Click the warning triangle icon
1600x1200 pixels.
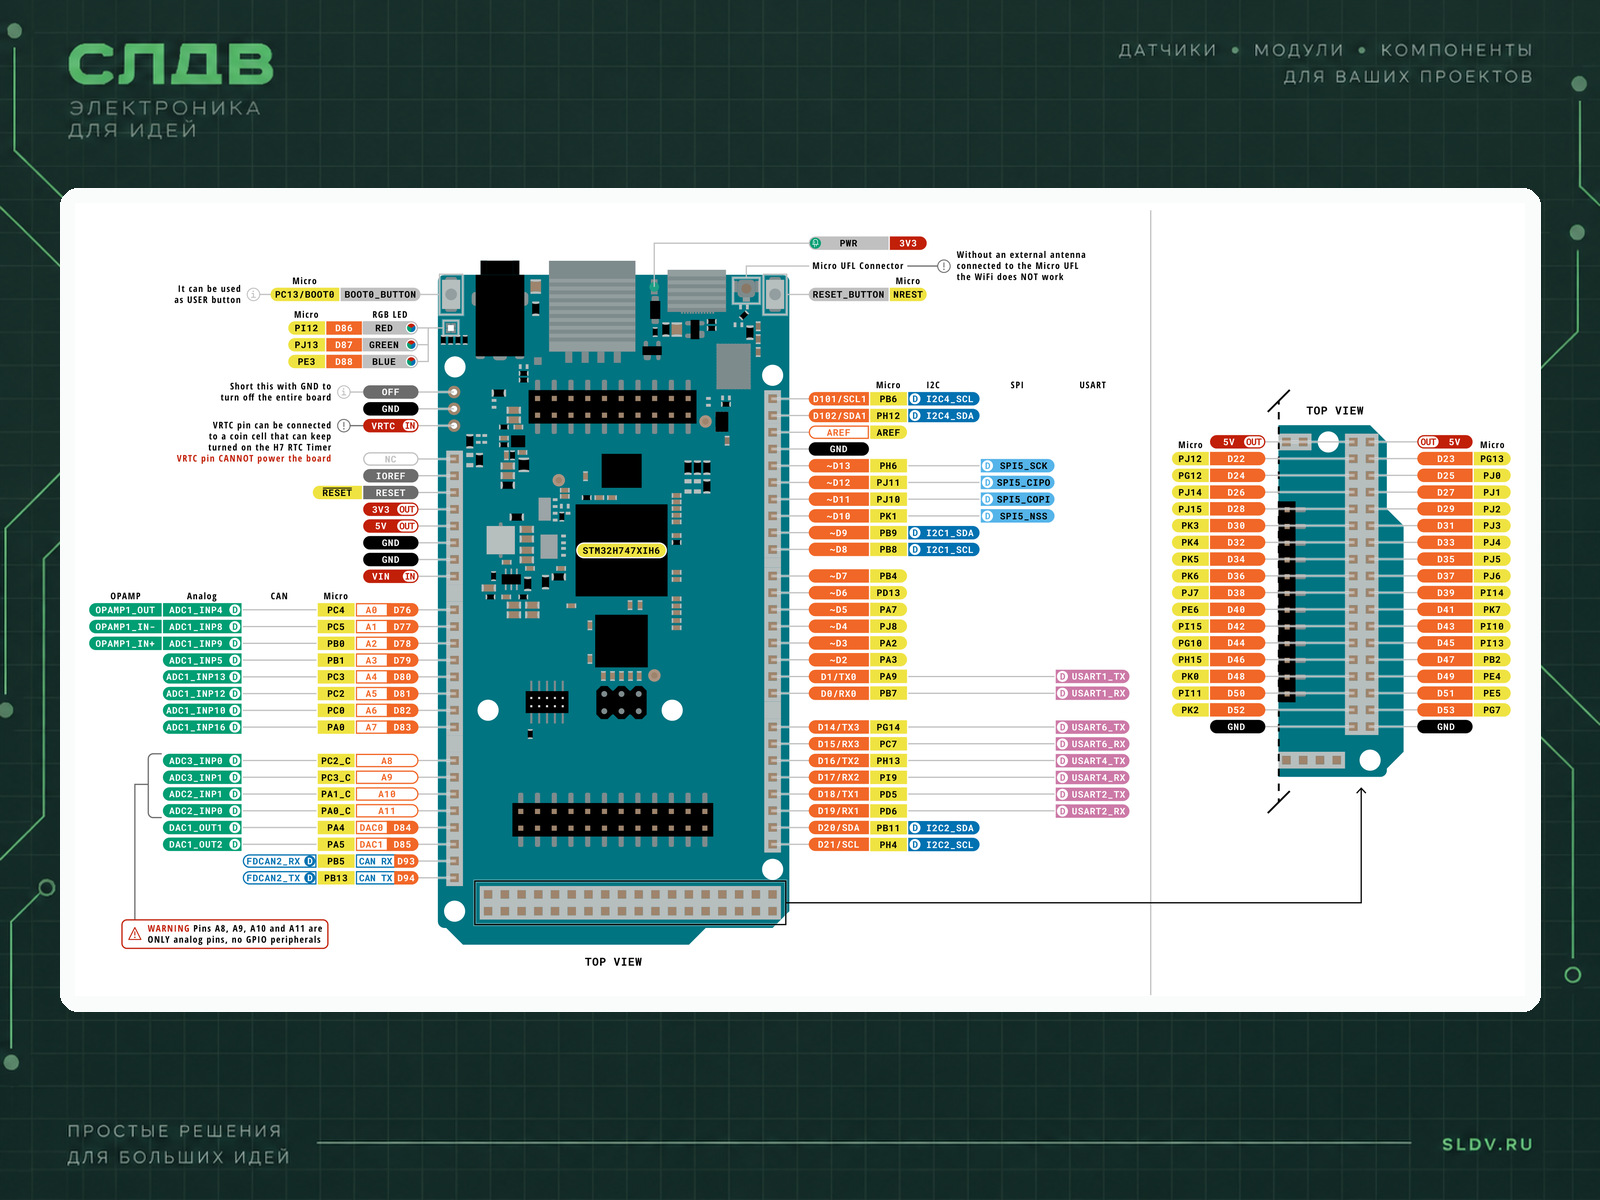tap(135, 934)
